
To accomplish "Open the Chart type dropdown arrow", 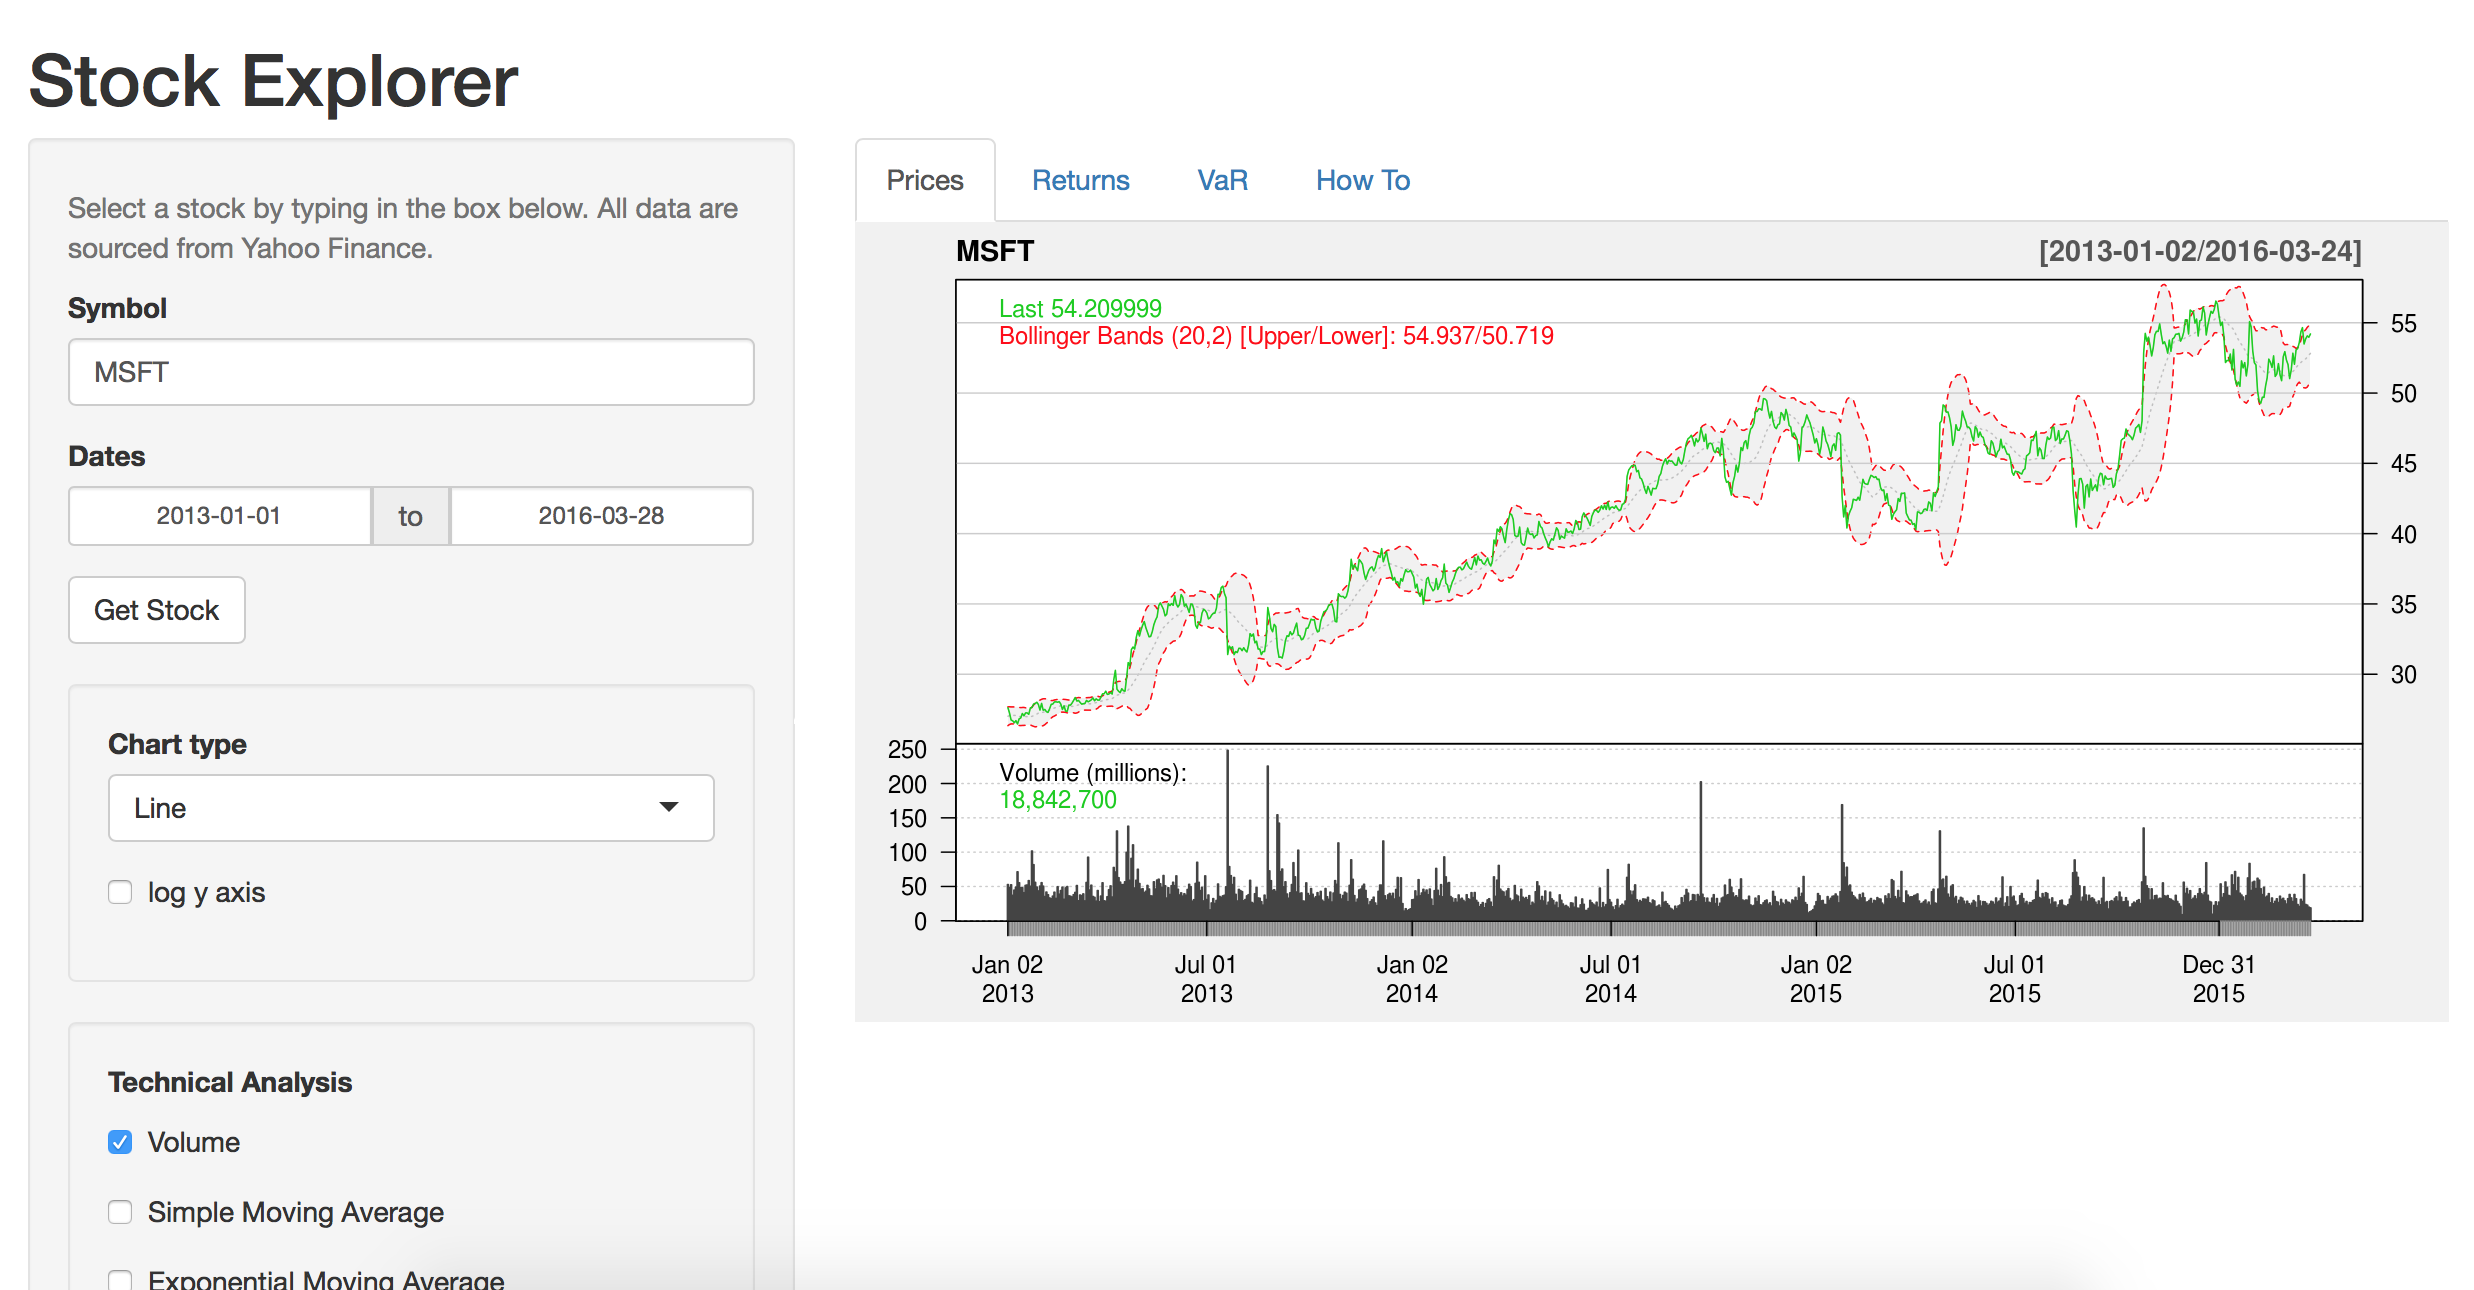I will [x=668, y=807].
